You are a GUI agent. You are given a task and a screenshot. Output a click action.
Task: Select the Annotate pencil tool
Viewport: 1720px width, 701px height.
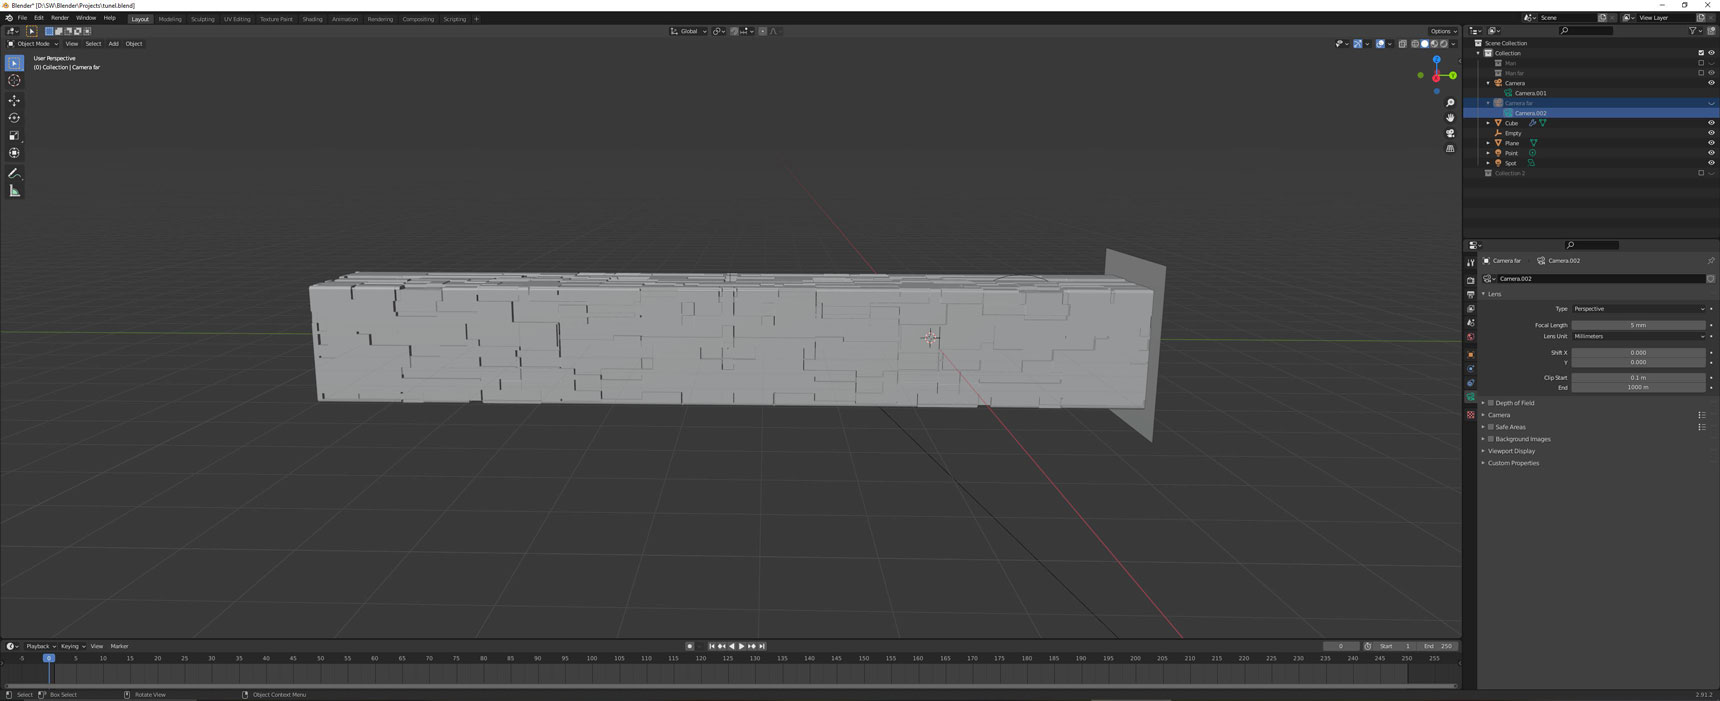coord(14,174)
